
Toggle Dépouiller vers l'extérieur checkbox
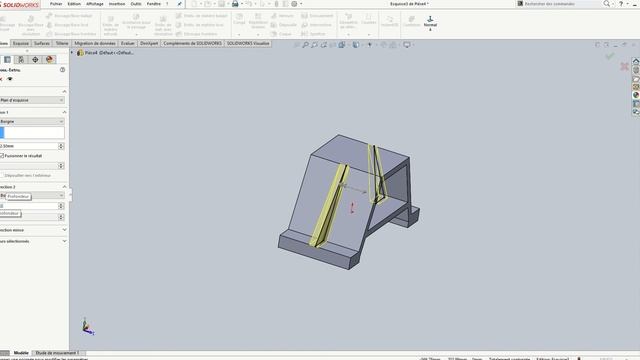click(2, 176)
